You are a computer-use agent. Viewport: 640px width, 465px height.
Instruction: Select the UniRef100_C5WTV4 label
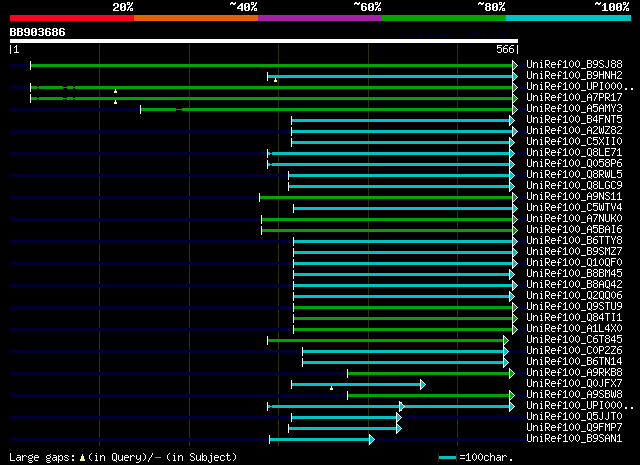pos(574,208)
